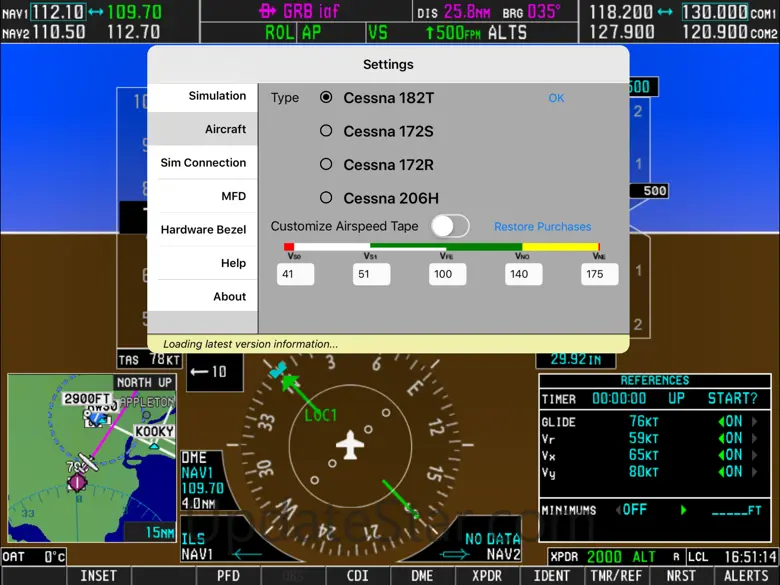Click the cyan heading bug on compass

click(278, 370)
